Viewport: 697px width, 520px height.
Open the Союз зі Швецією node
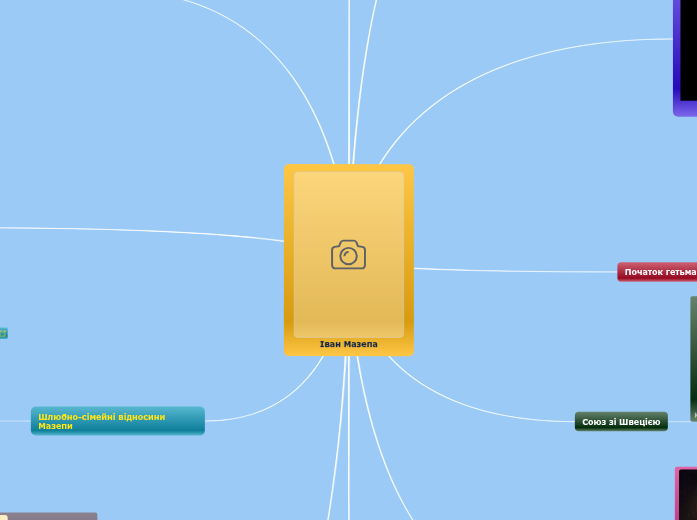pyautogui.click(x=621, y=422)
